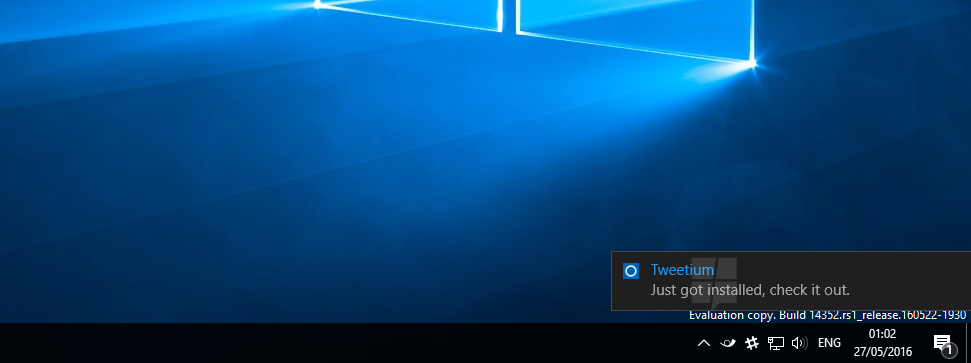Open the network connection tray icon
The height and width of the screenshot is (363, 971).
(776, 343)
